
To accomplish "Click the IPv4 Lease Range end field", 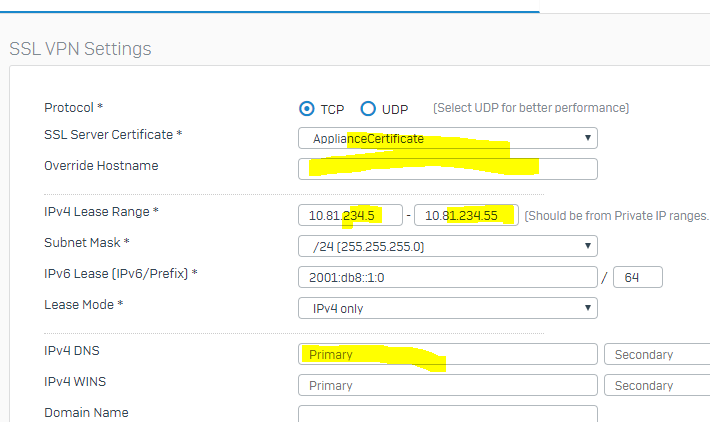I will click(466, 215).
